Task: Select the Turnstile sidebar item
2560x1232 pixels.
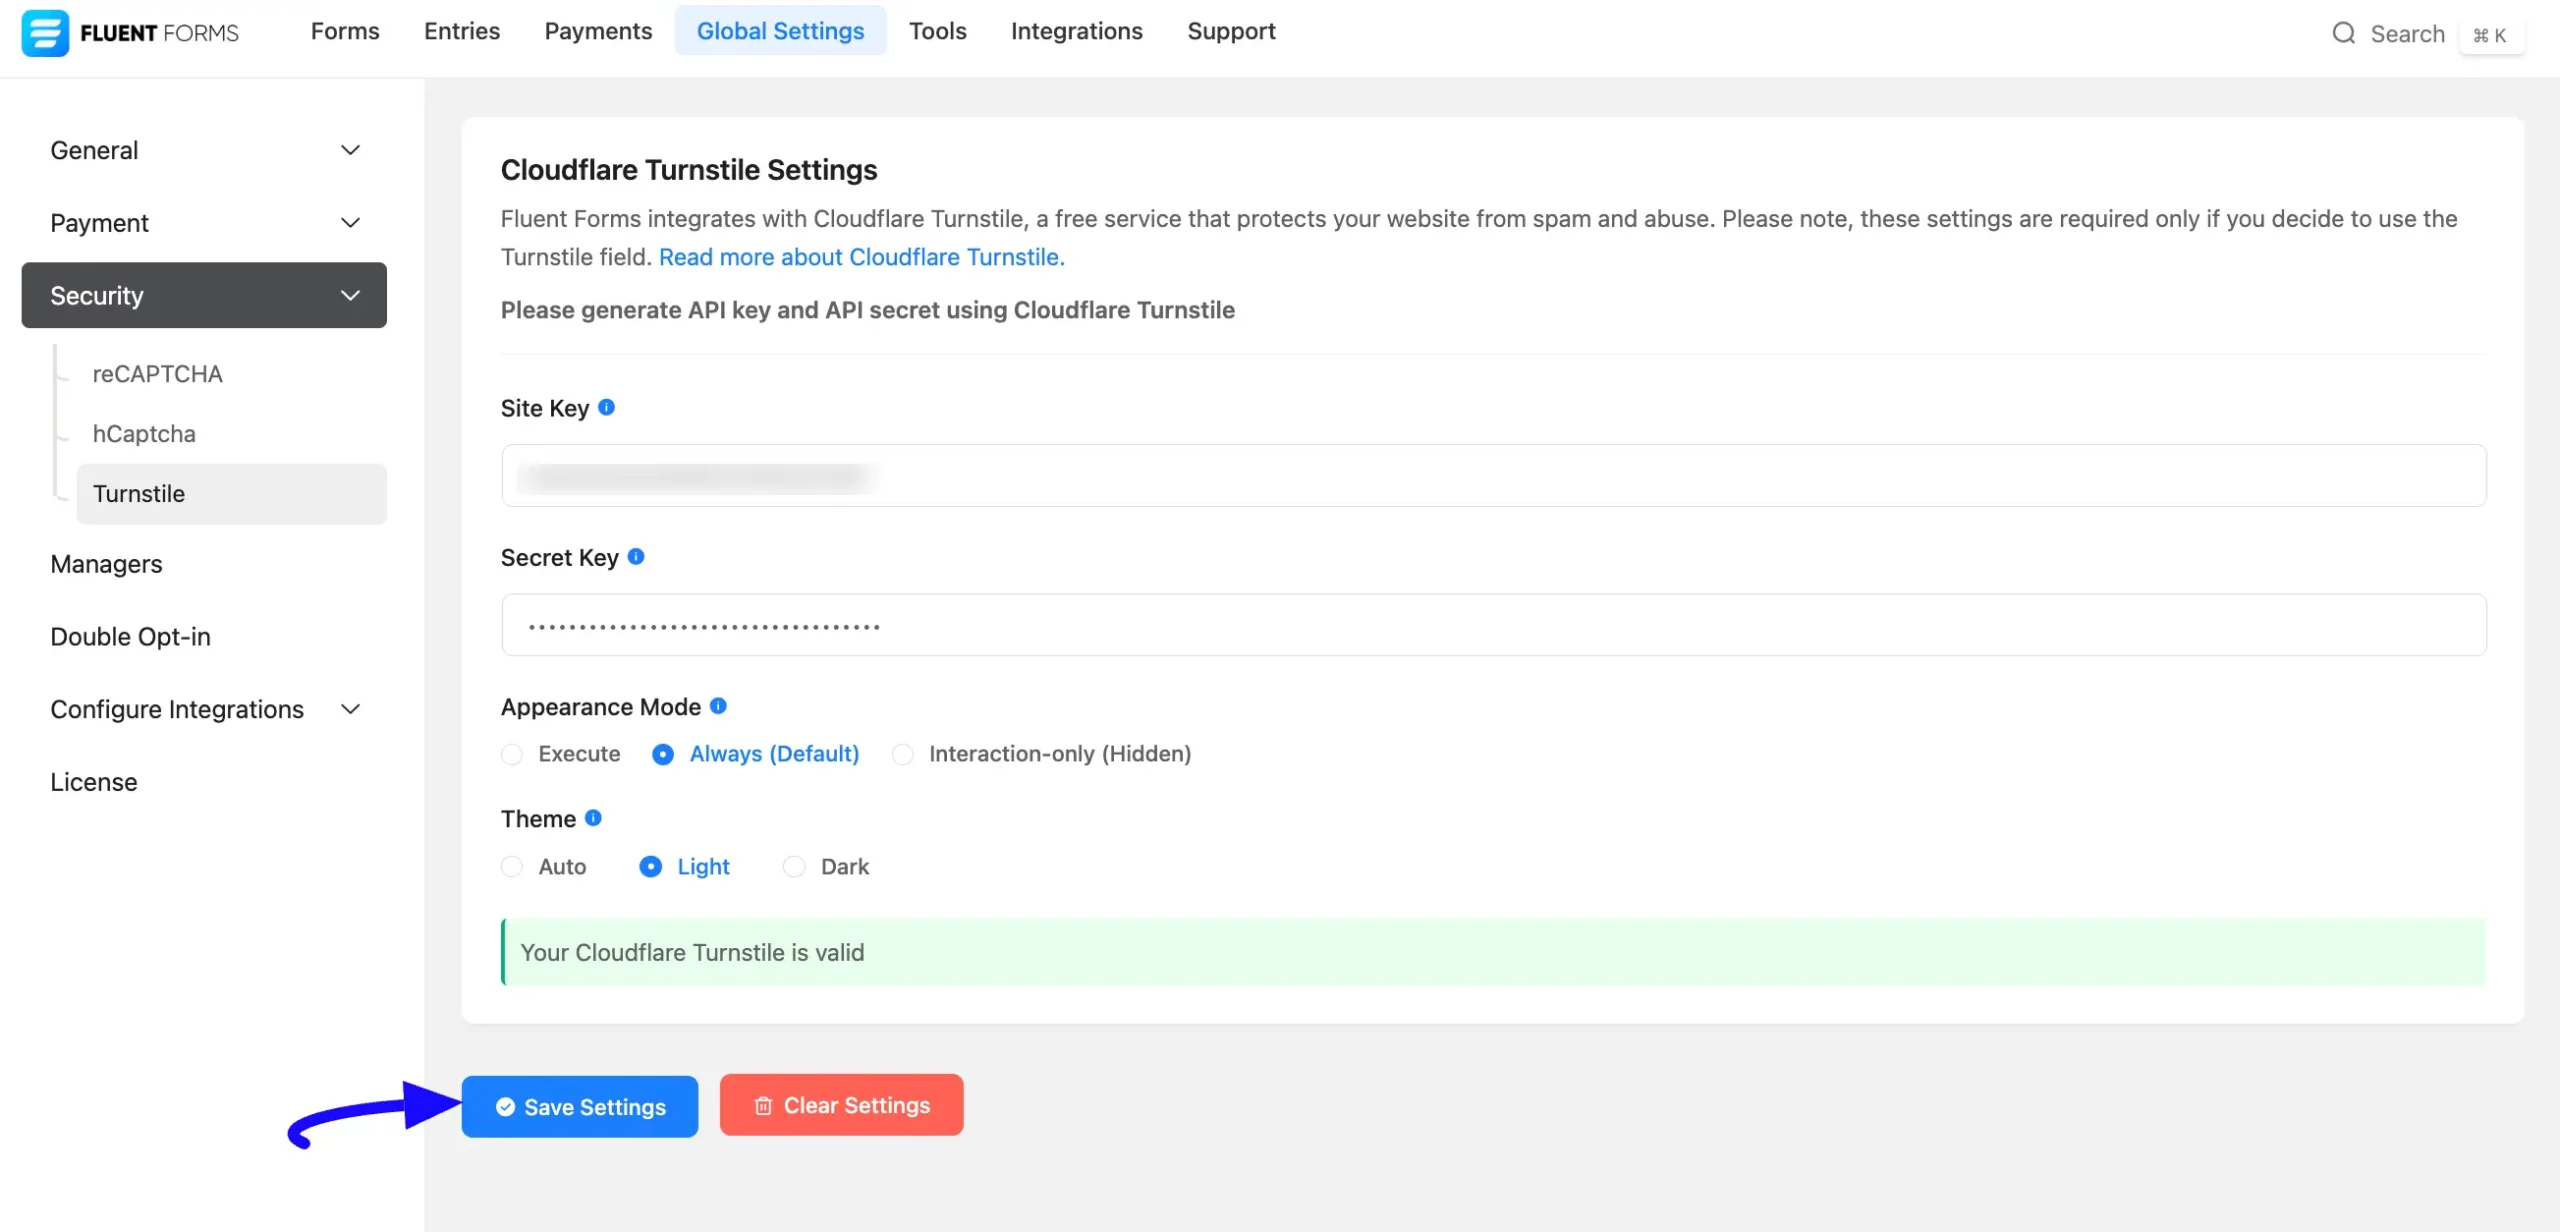Action: click(231, 494)
